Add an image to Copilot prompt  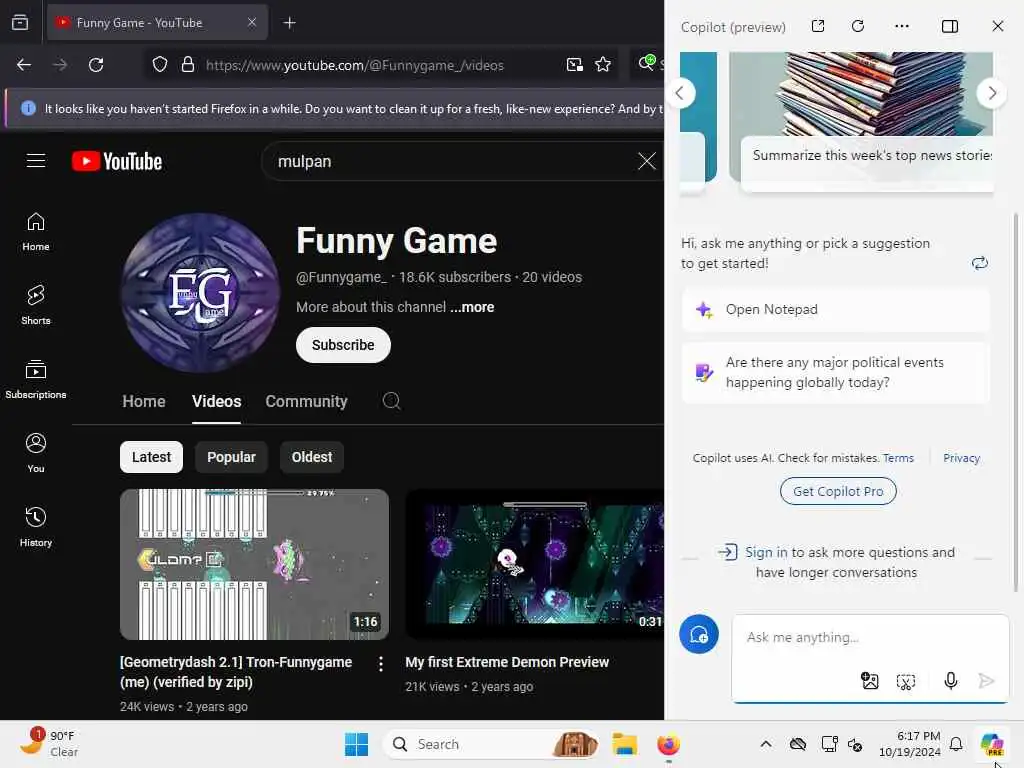tap(870, 681)
